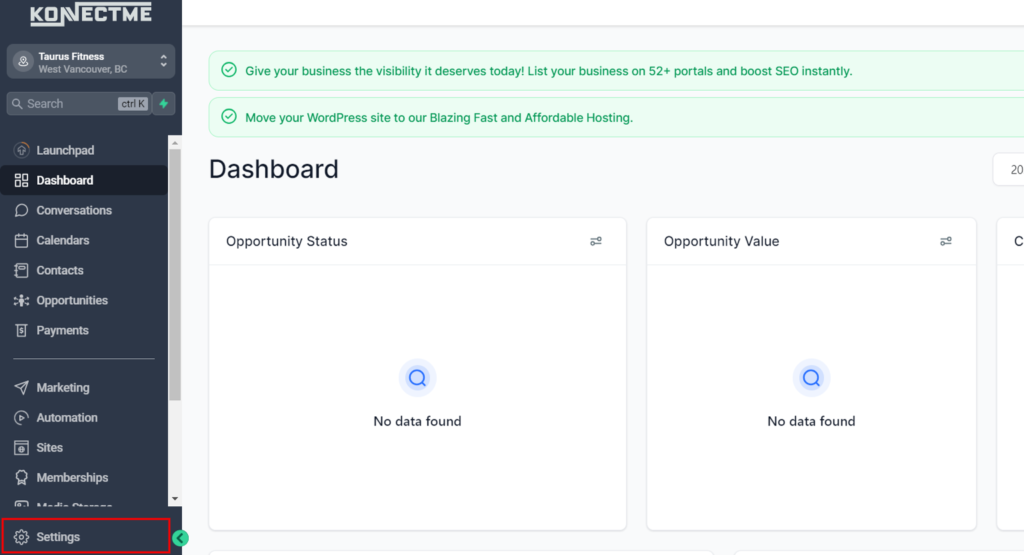This screenshot has width=1024, height=555.
Task: Open the date range selector
Action: coord(1008,170)
